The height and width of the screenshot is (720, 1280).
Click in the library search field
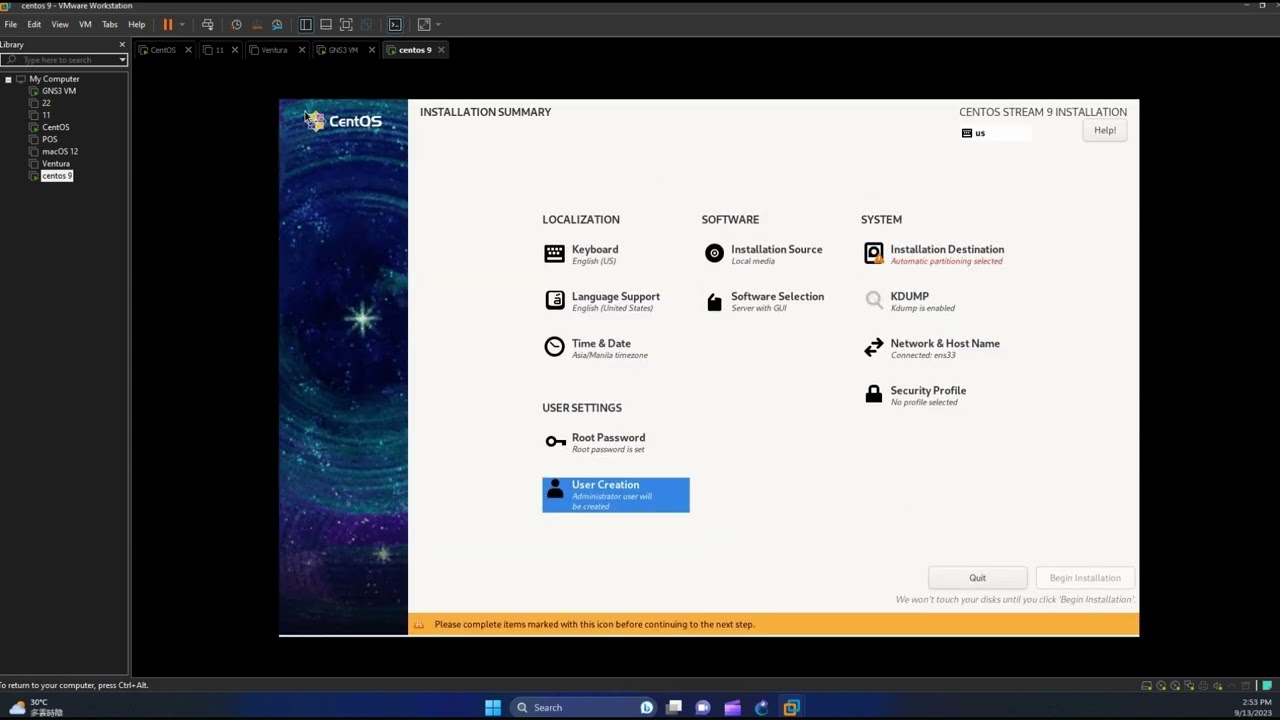tap(62, 60)
